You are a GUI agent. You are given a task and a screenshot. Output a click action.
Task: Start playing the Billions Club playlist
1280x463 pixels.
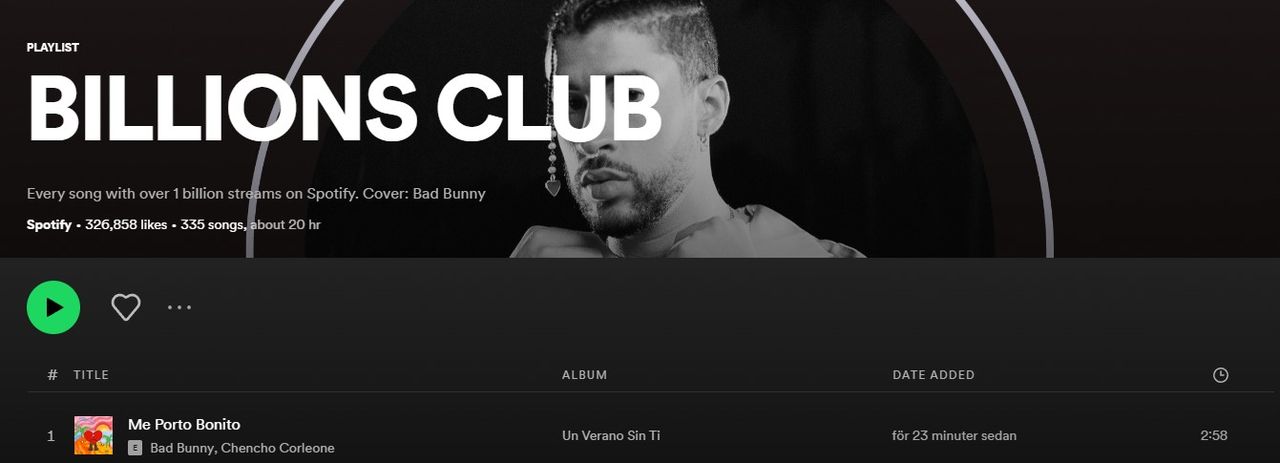[53, 307]
